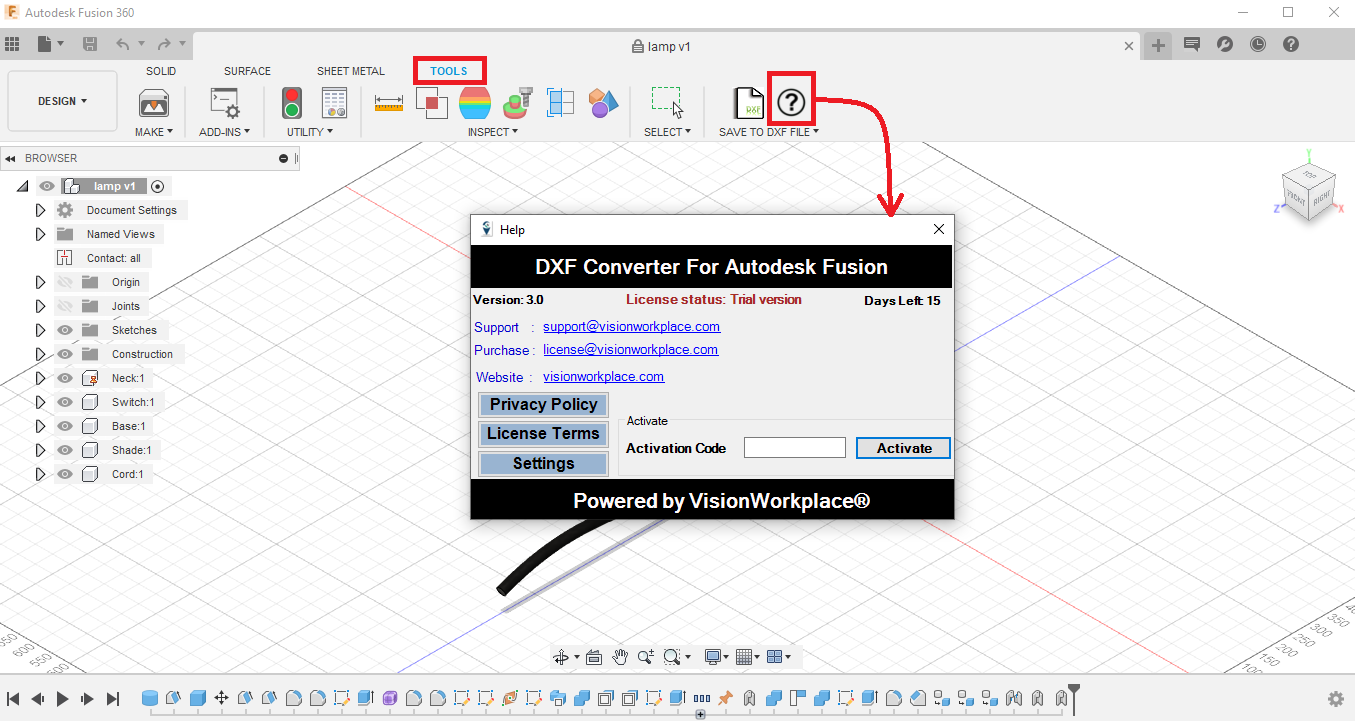1355x721 pixels.
Task: Open the Fusion help question mark
Action: tap(1291, 44)
